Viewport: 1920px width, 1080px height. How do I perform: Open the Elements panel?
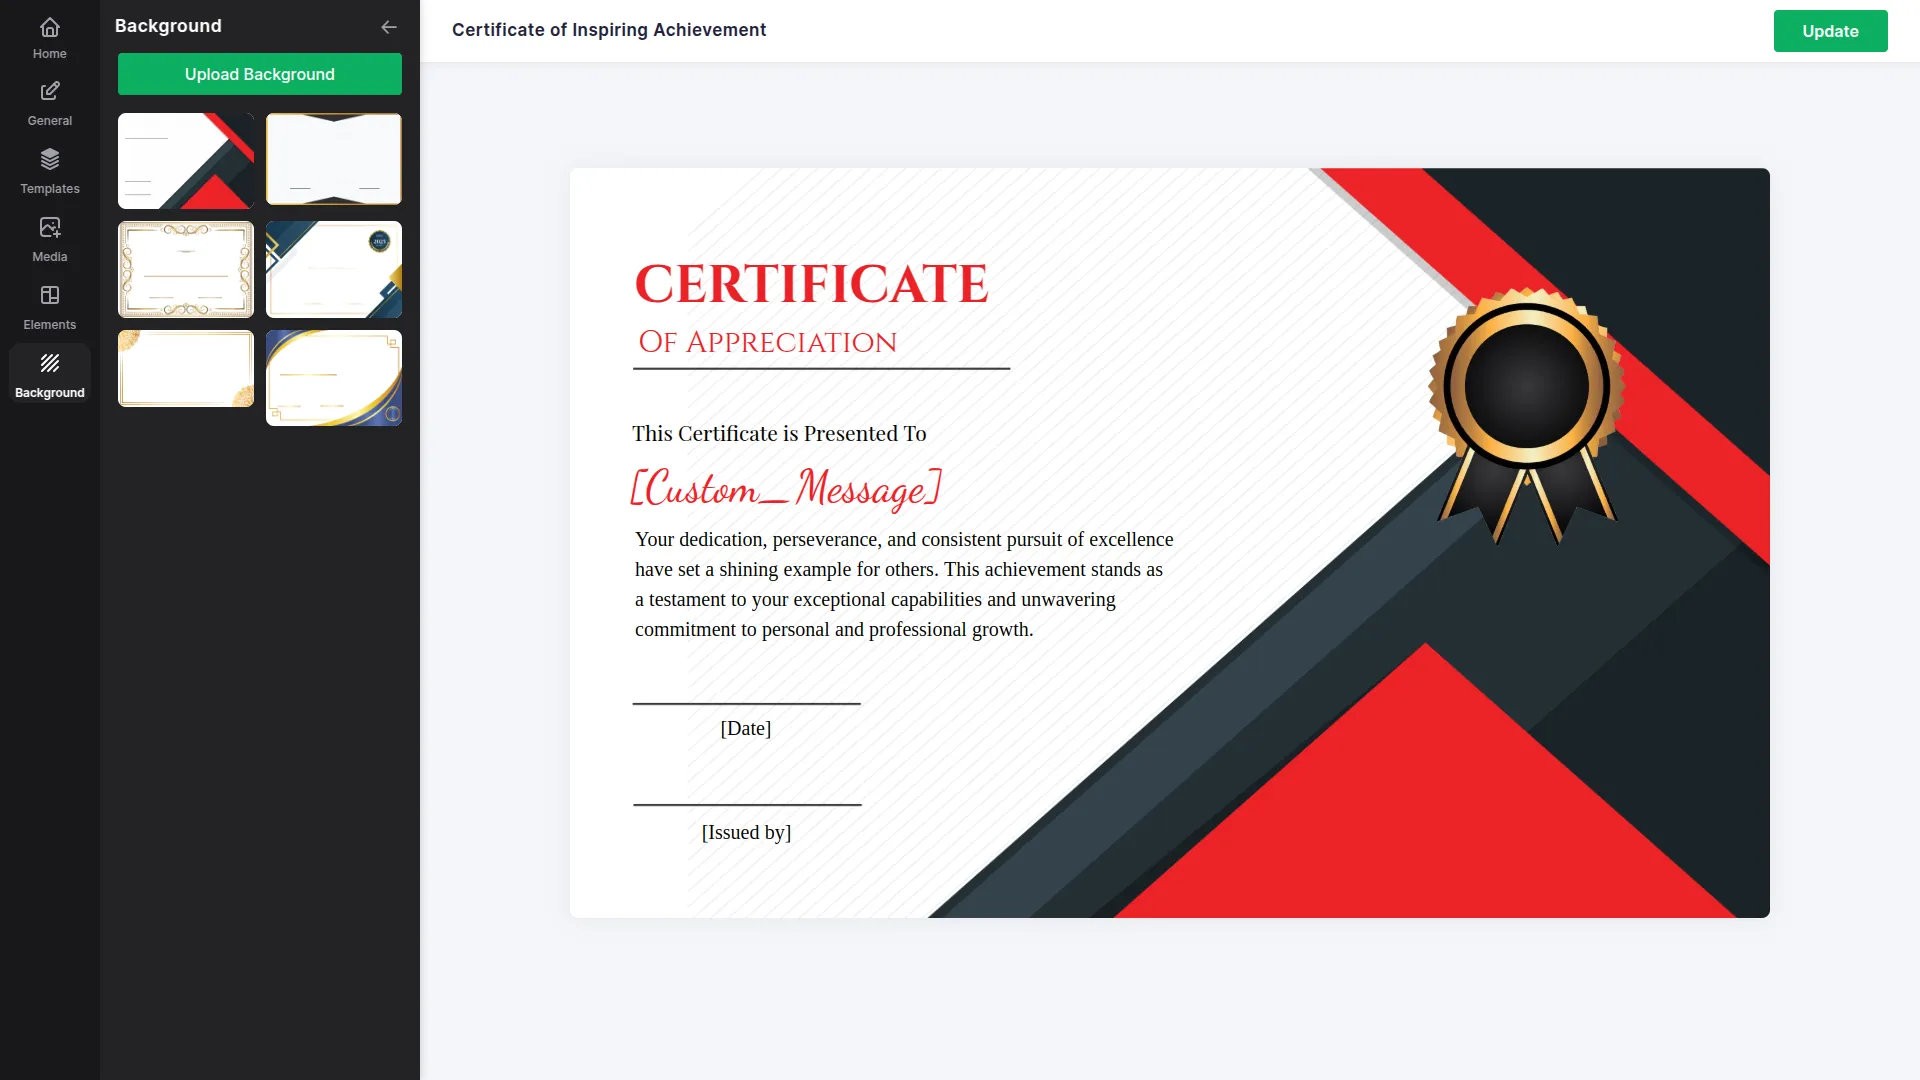tap(49, 307)
